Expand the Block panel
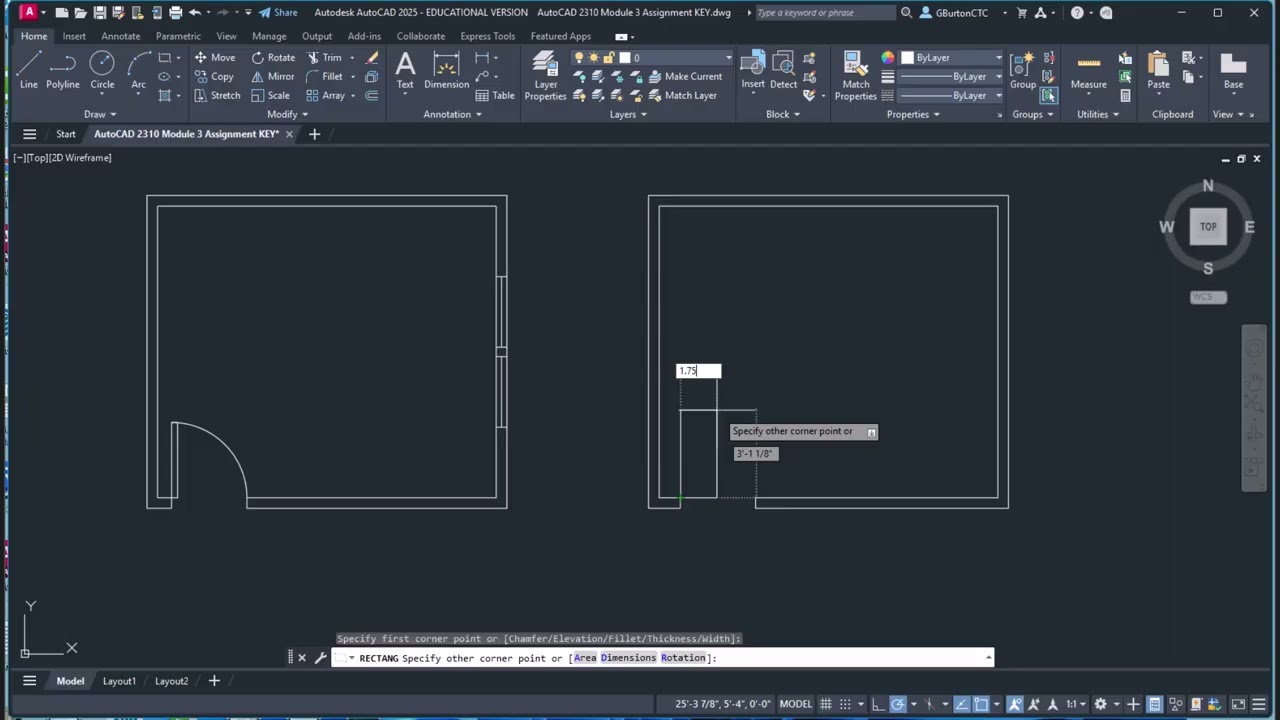The image size is (1280, 720). point(782,114)
